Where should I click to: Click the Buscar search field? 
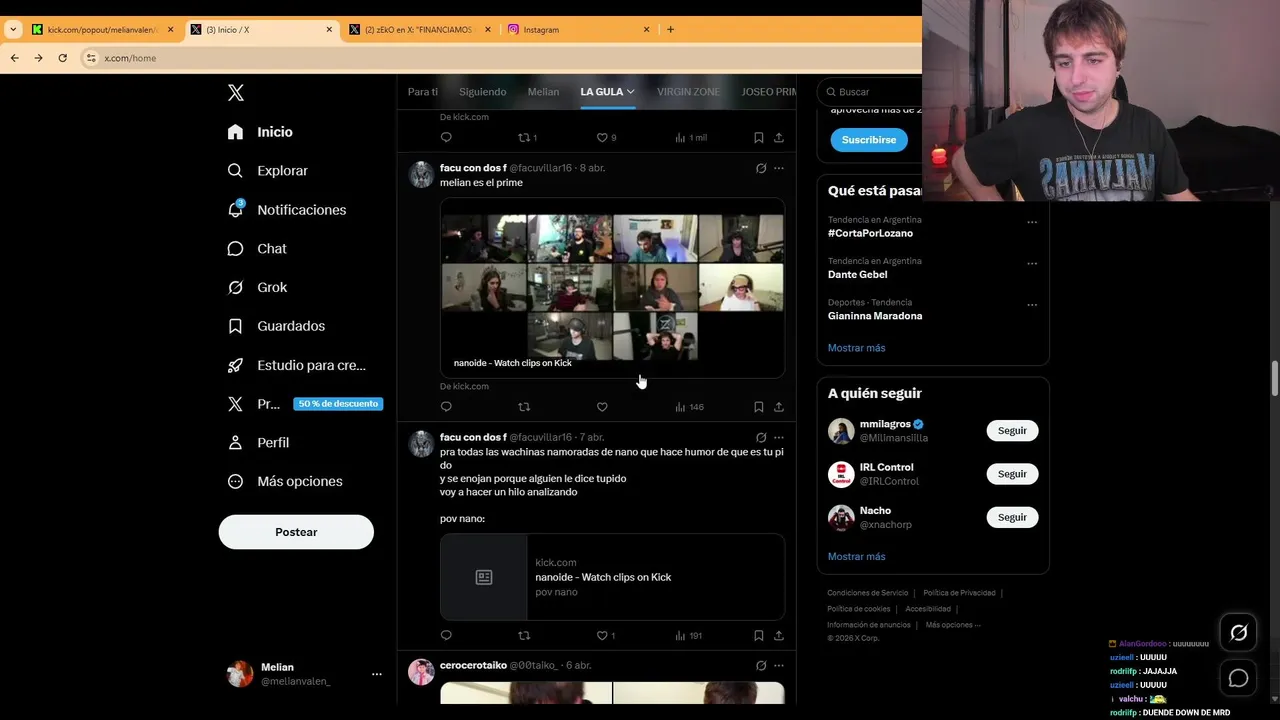click(872, 92)
